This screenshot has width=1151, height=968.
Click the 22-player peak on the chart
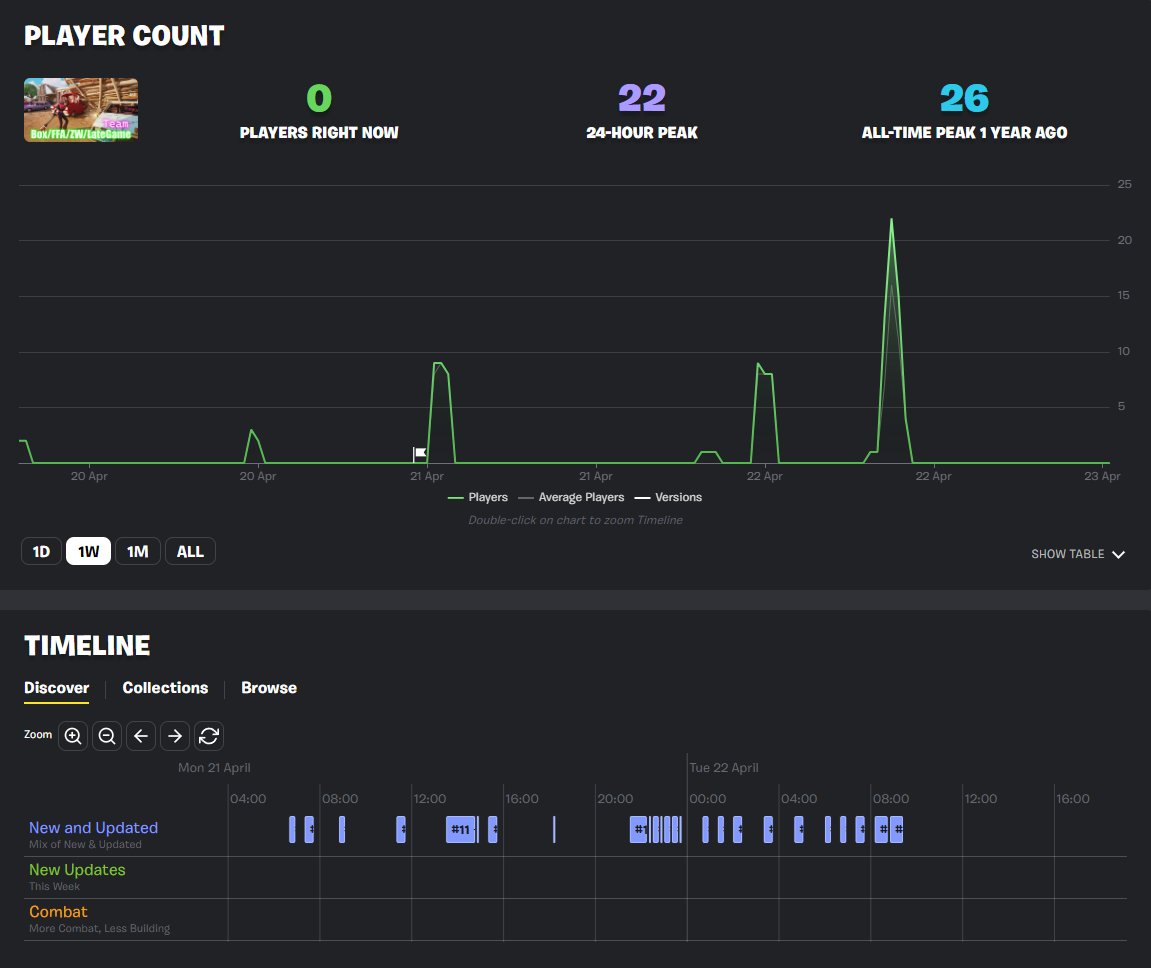(891, 219)
